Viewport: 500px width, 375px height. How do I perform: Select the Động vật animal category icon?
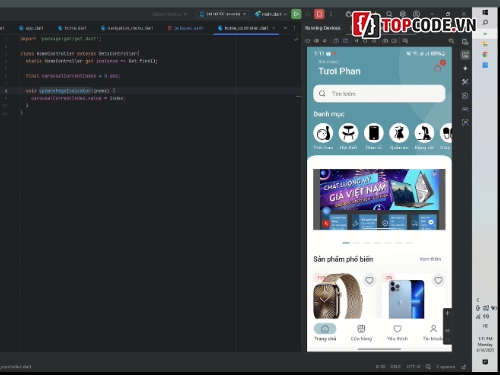(424, 133)
